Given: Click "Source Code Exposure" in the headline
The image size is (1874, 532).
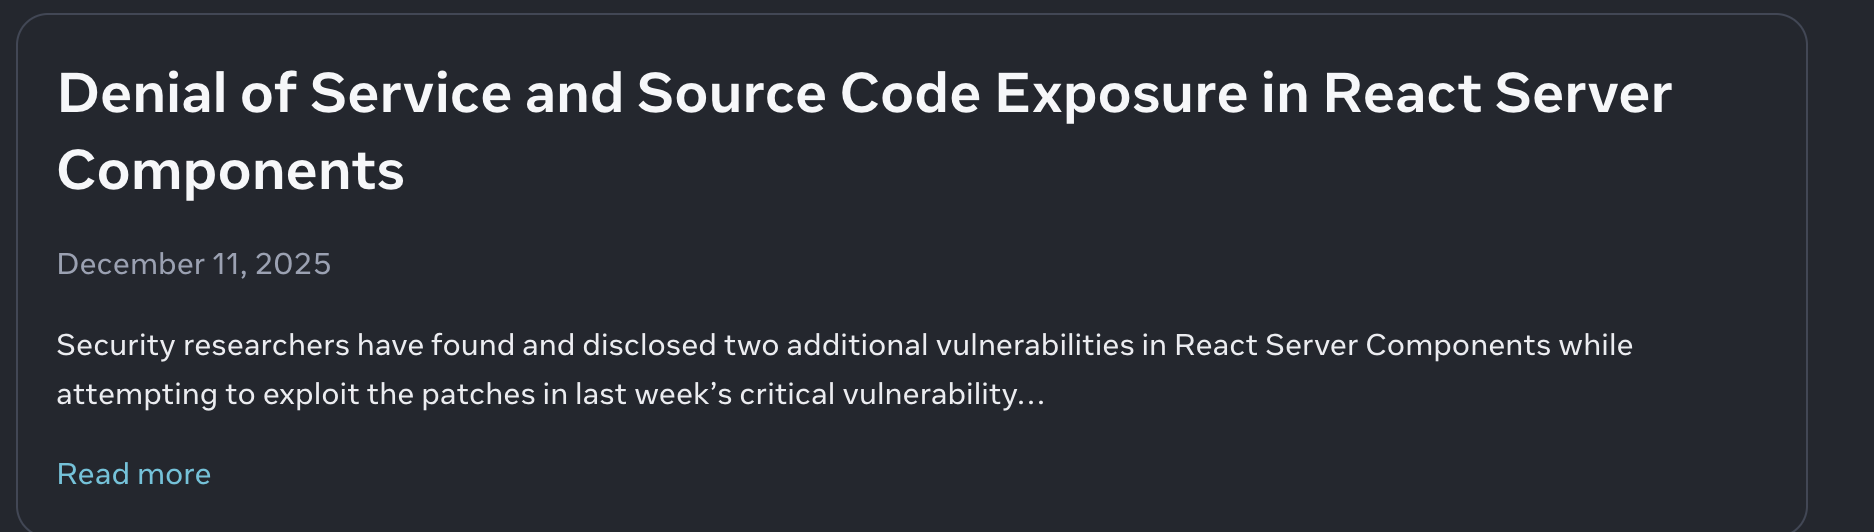Looking at the screenshot, I should tap(942, 94).
